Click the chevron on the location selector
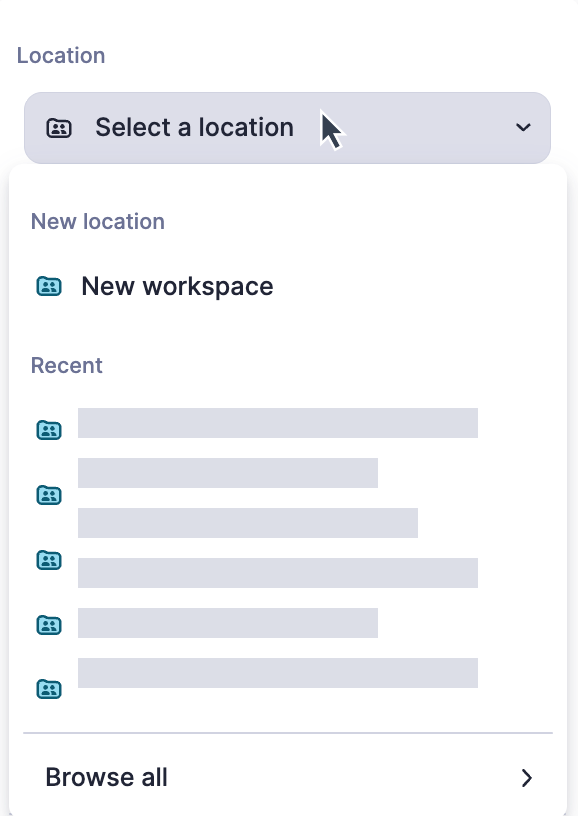Image resolution: width=578 pixels, height=816 pixels. (x=521, y=127)
